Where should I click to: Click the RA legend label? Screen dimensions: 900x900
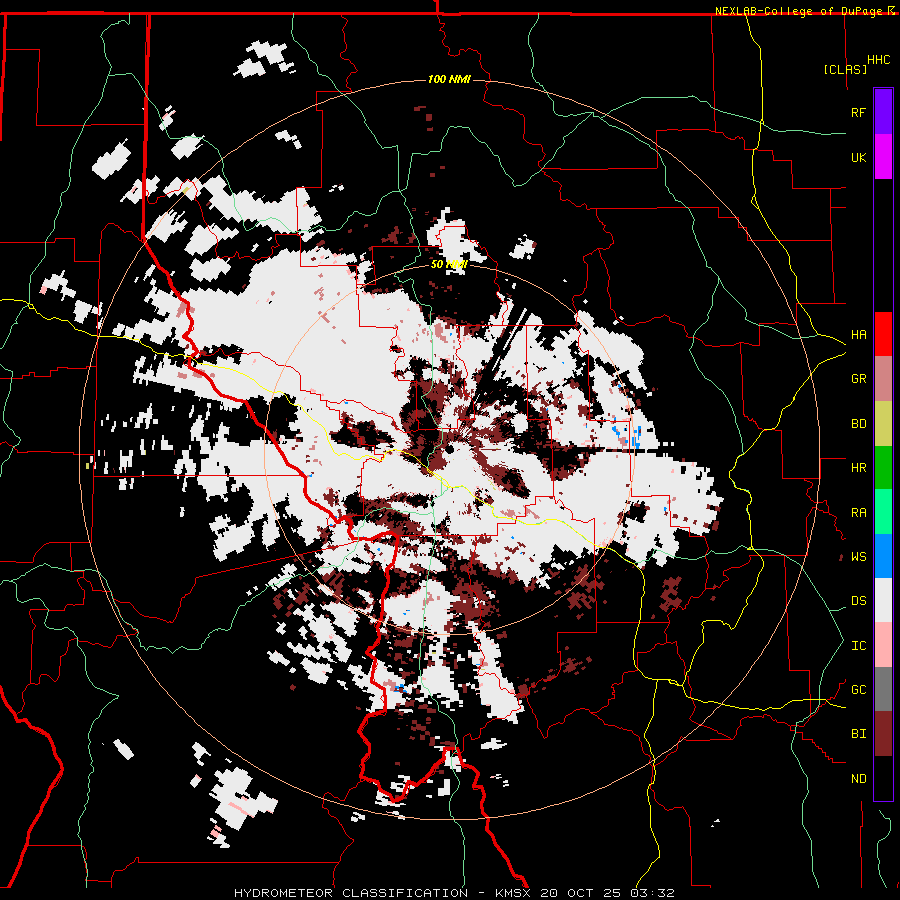(x=858, y=513)
